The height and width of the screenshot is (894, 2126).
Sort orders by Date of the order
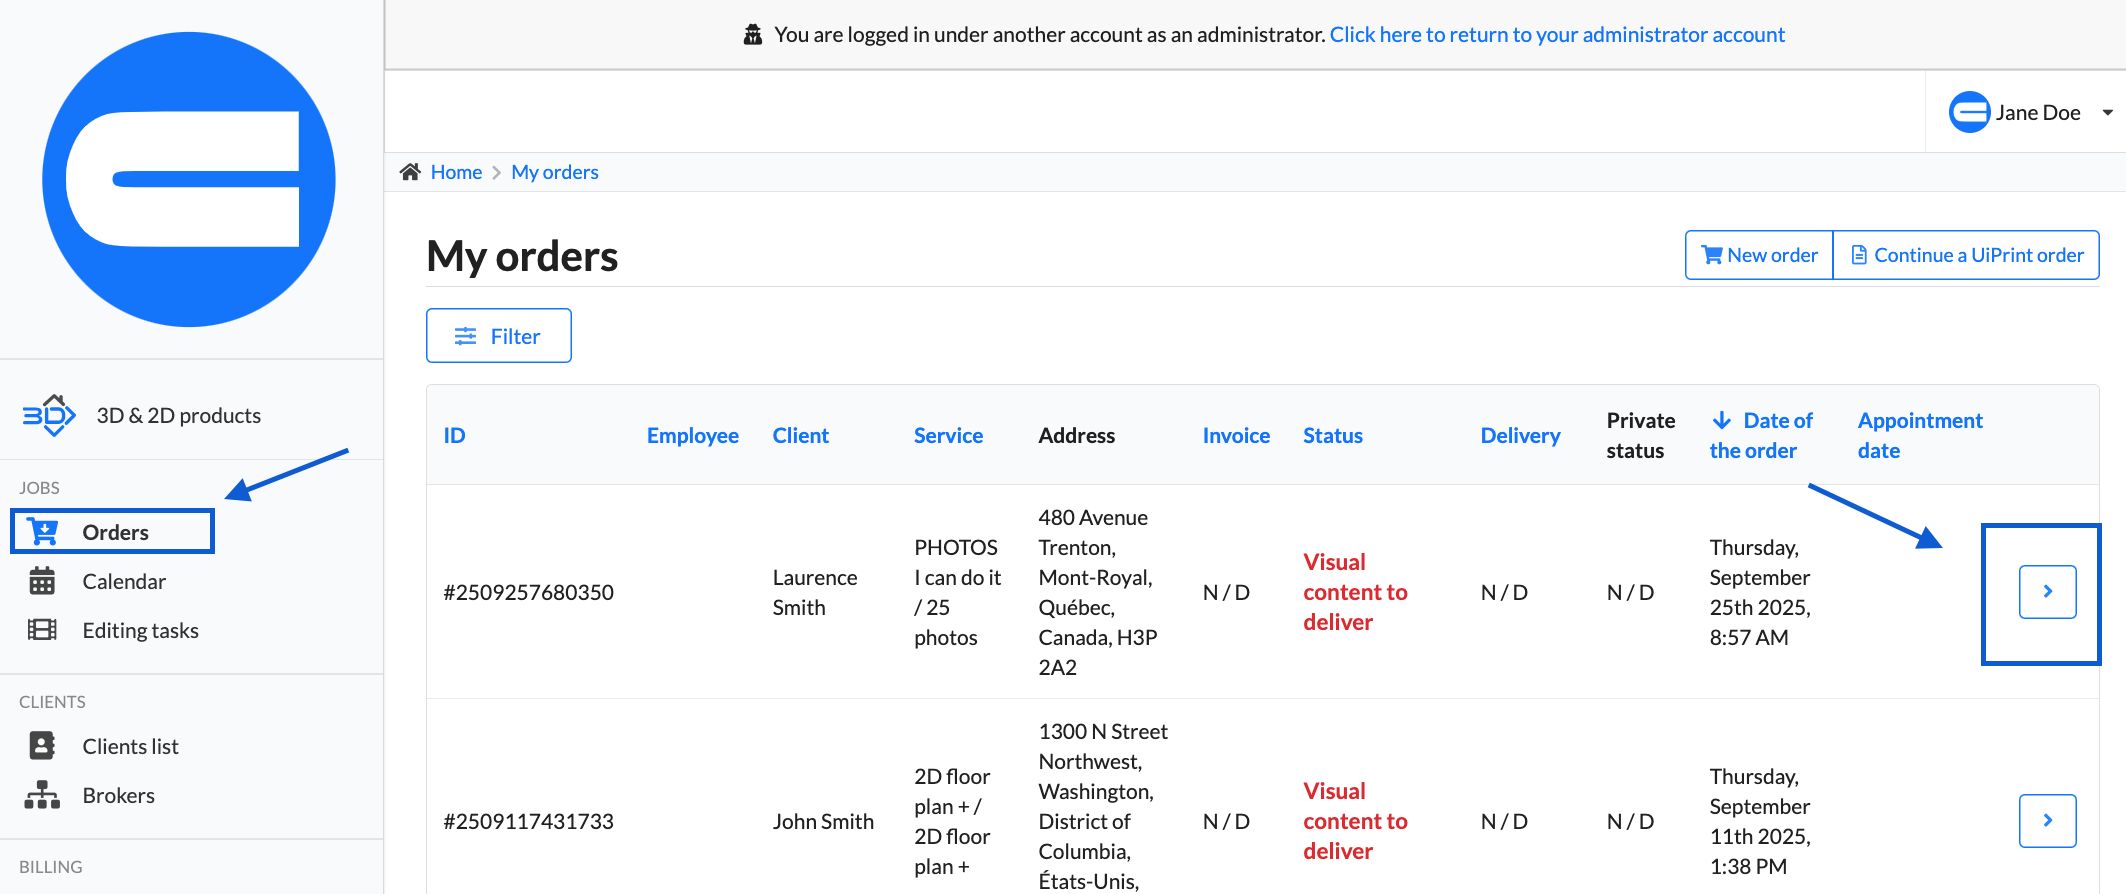click(x=1762, y=435)
